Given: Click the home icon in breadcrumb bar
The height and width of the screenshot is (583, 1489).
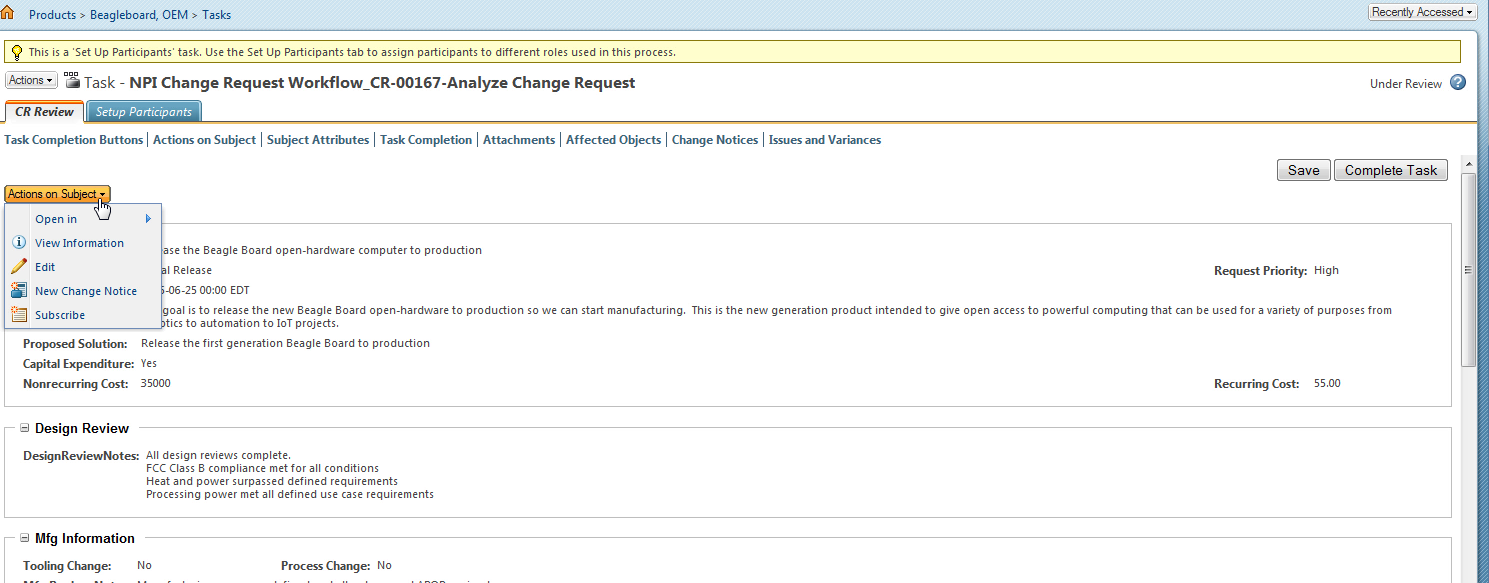Looking at the screenshot, I should [x=7, y=13].
